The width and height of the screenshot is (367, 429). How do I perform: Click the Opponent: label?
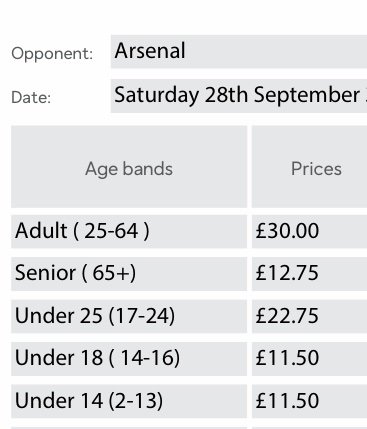(x=52, y=54)
